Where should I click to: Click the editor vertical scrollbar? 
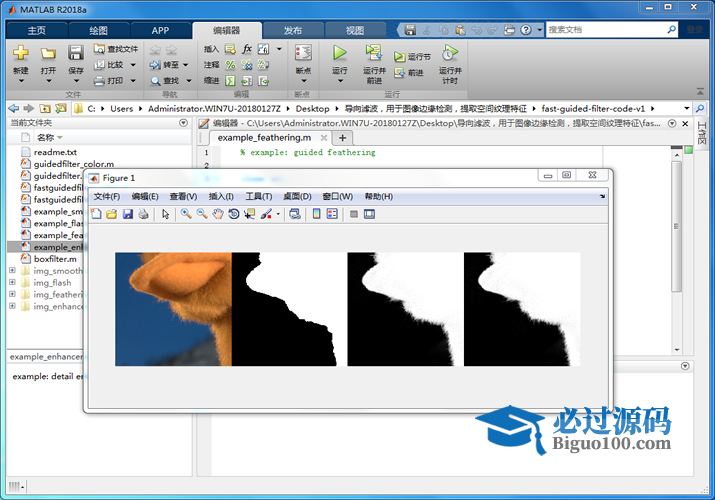click(677, 226)
